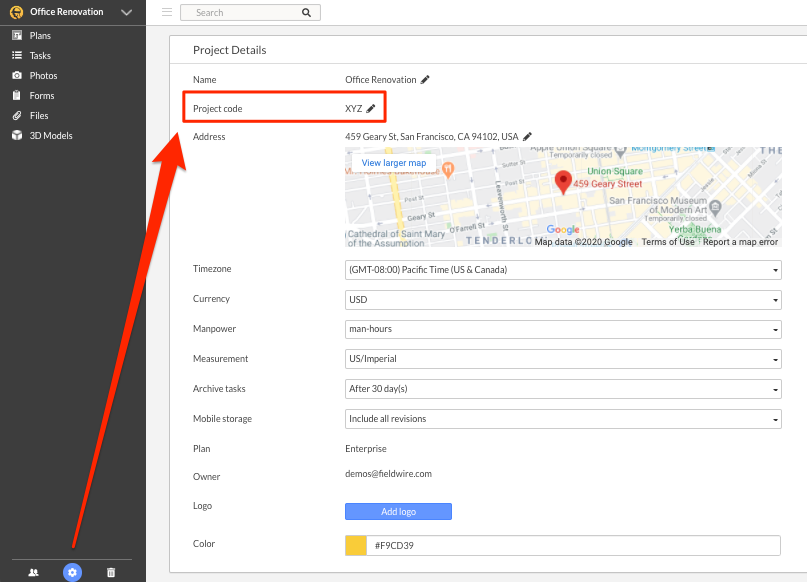Viewport: 807px width, 582px height.
Task: Open the People management icon in sidebar footer
Action: 33,572
